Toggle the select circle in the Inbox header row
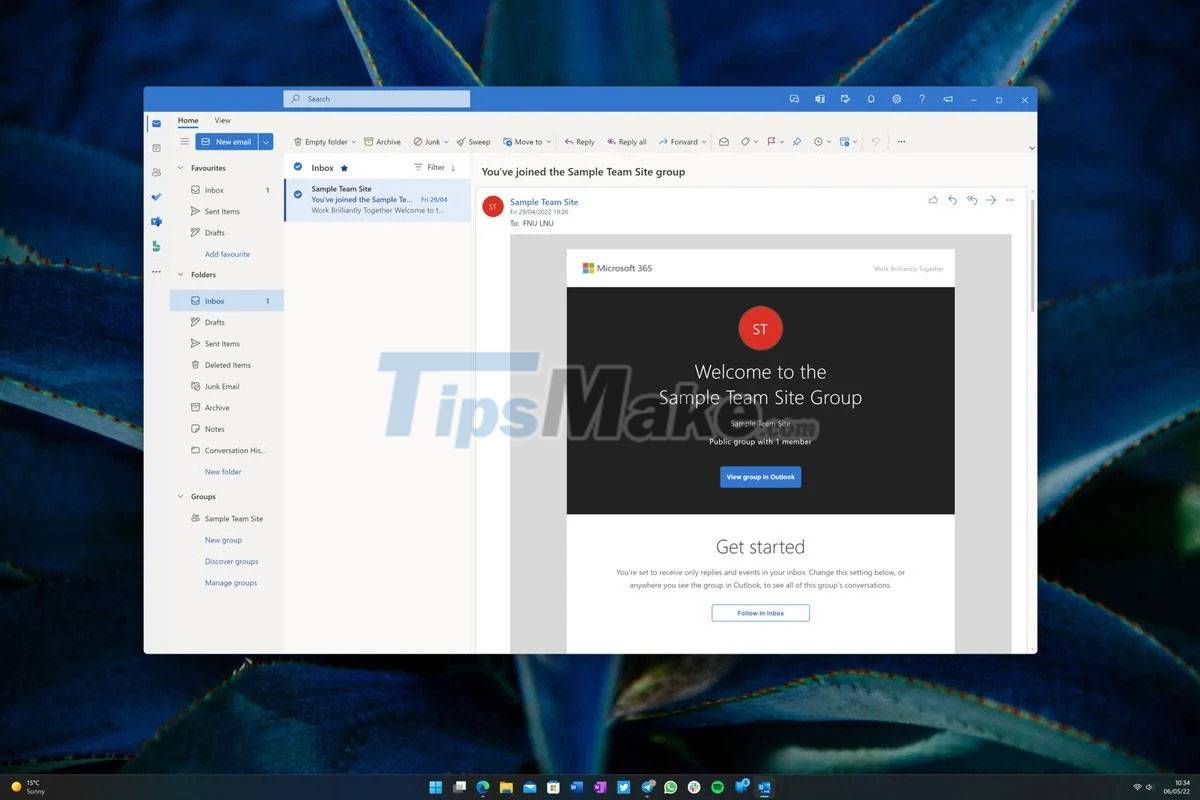The height and width of the screenshot is (800, 1200). (x=298, y=167)
